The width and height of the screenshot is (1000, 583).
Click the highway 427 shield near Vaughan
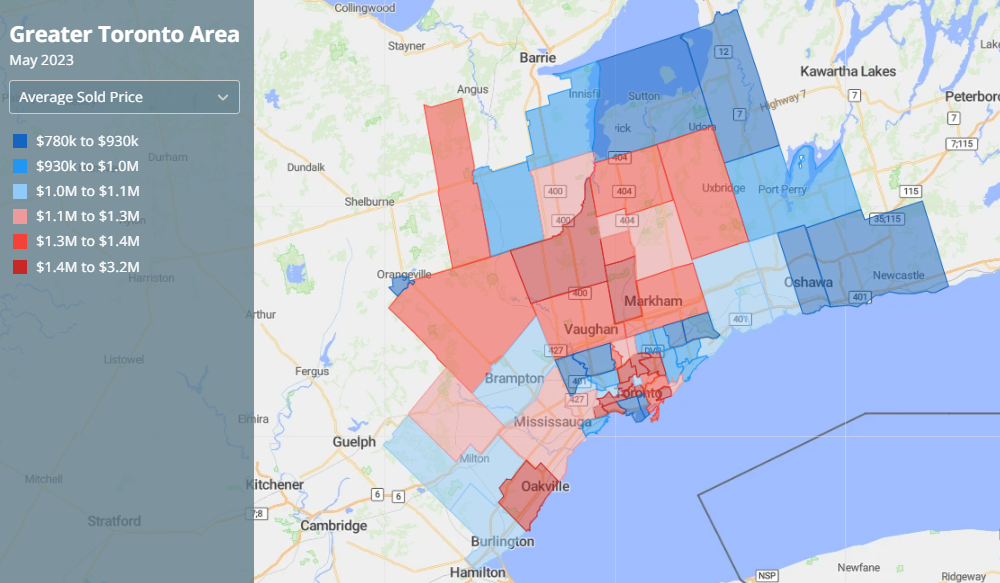click(x=555, y=350)
